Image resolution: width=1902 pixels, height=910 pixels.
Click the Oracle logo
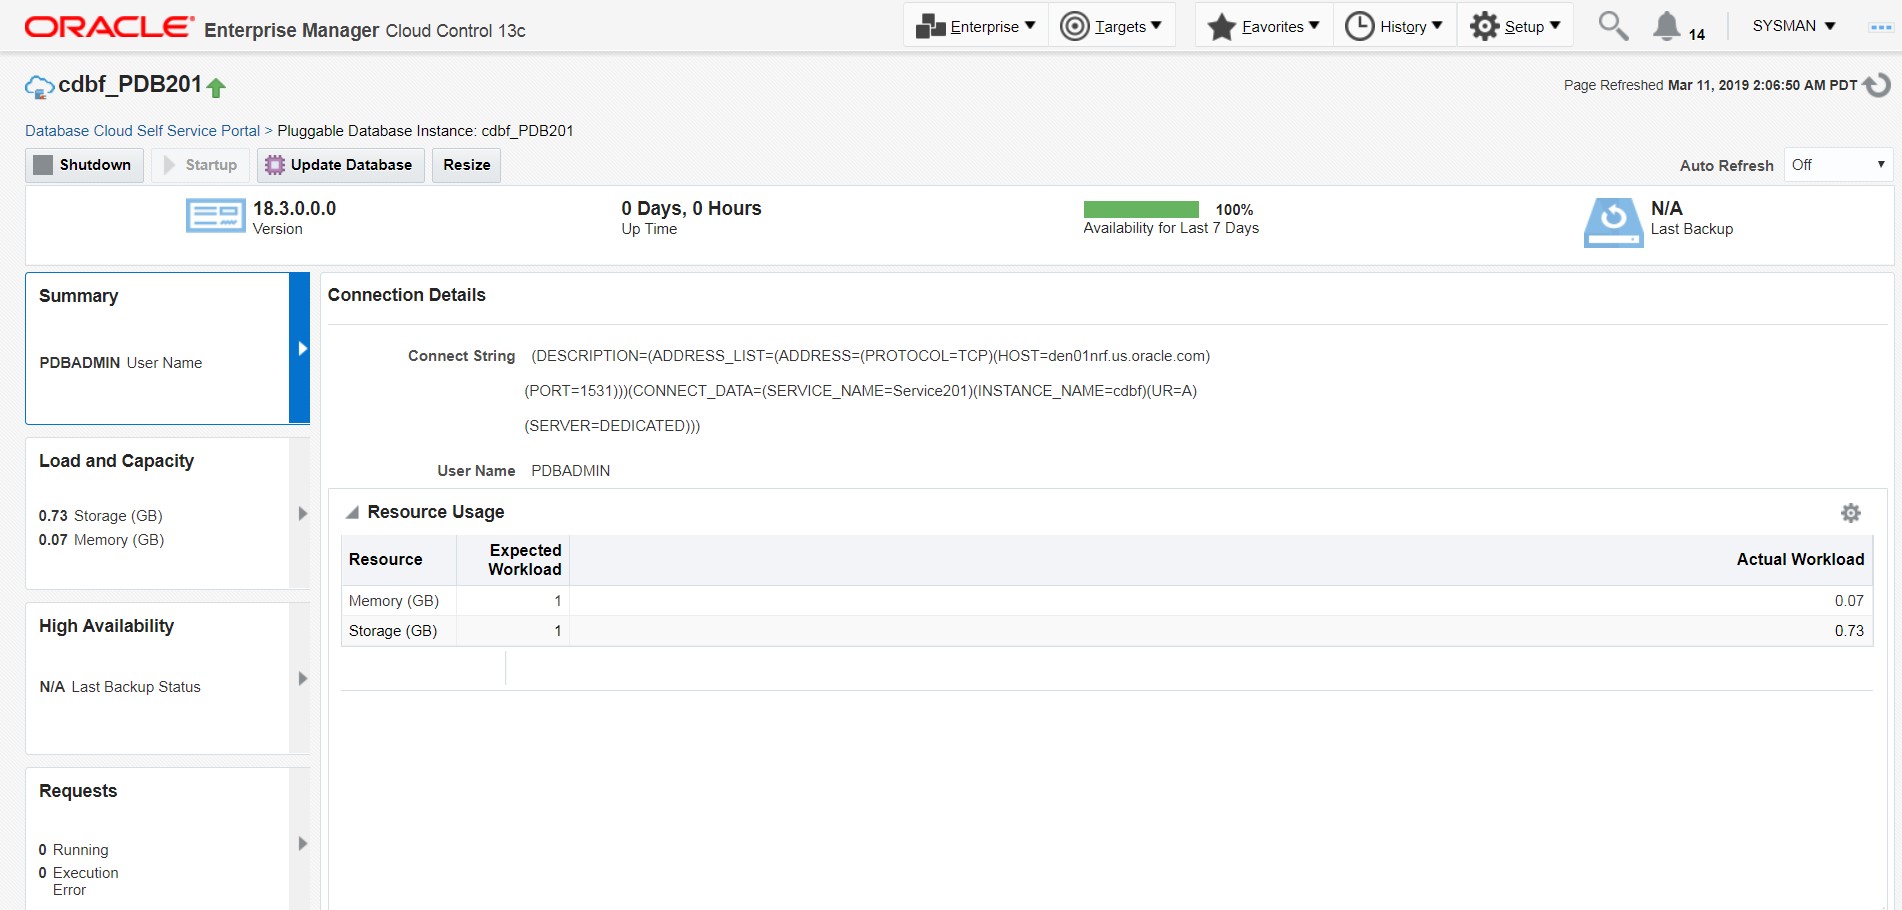[x=109, y=27]
